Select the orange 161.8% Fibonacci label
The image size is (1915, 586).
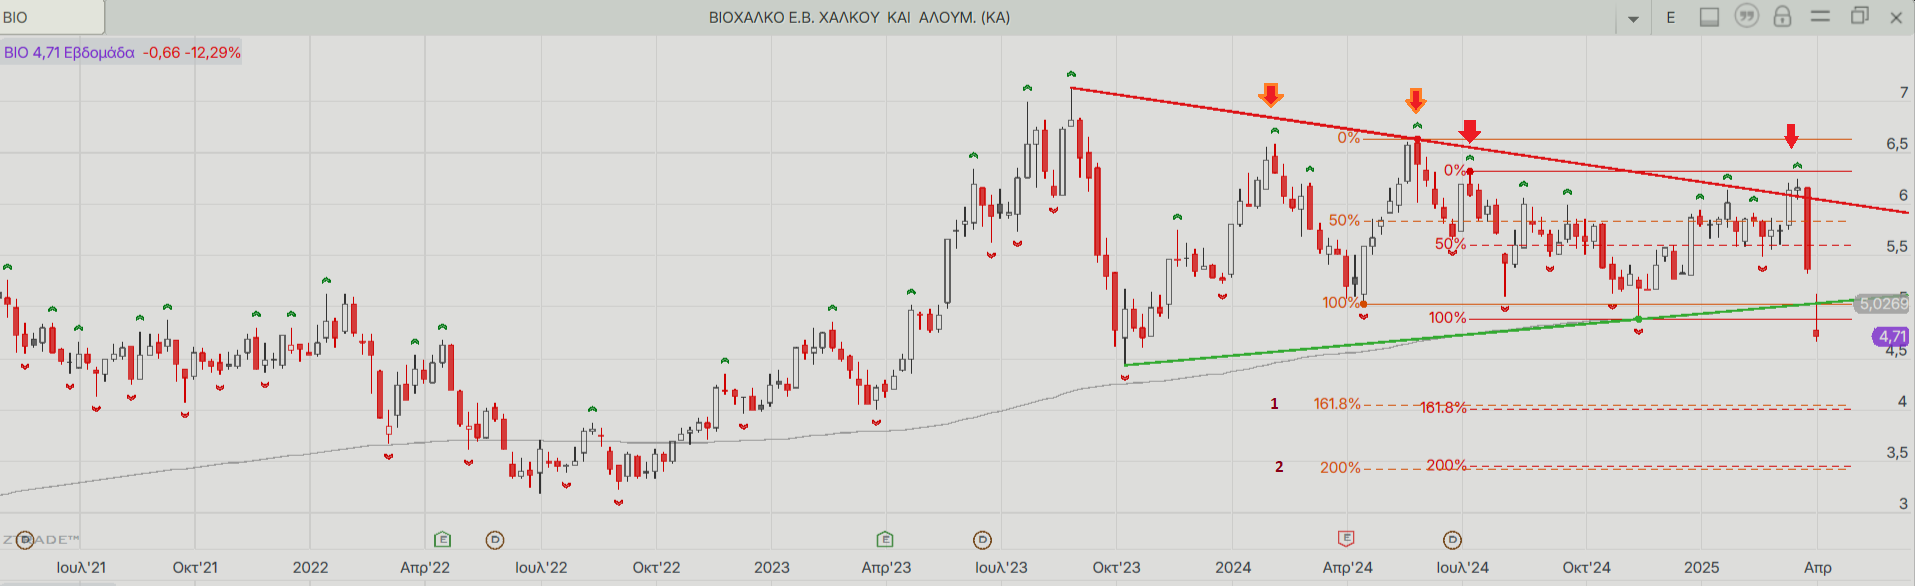(1337, 404)
